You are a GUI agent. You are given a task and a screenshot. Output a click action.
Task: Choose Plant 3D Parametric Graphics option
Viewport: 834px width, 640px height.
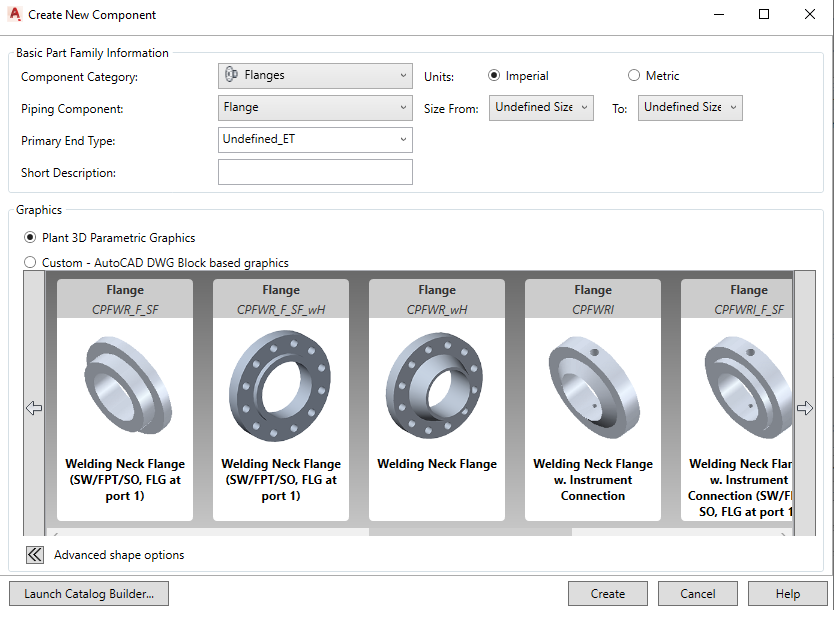[x=30, y=238]
